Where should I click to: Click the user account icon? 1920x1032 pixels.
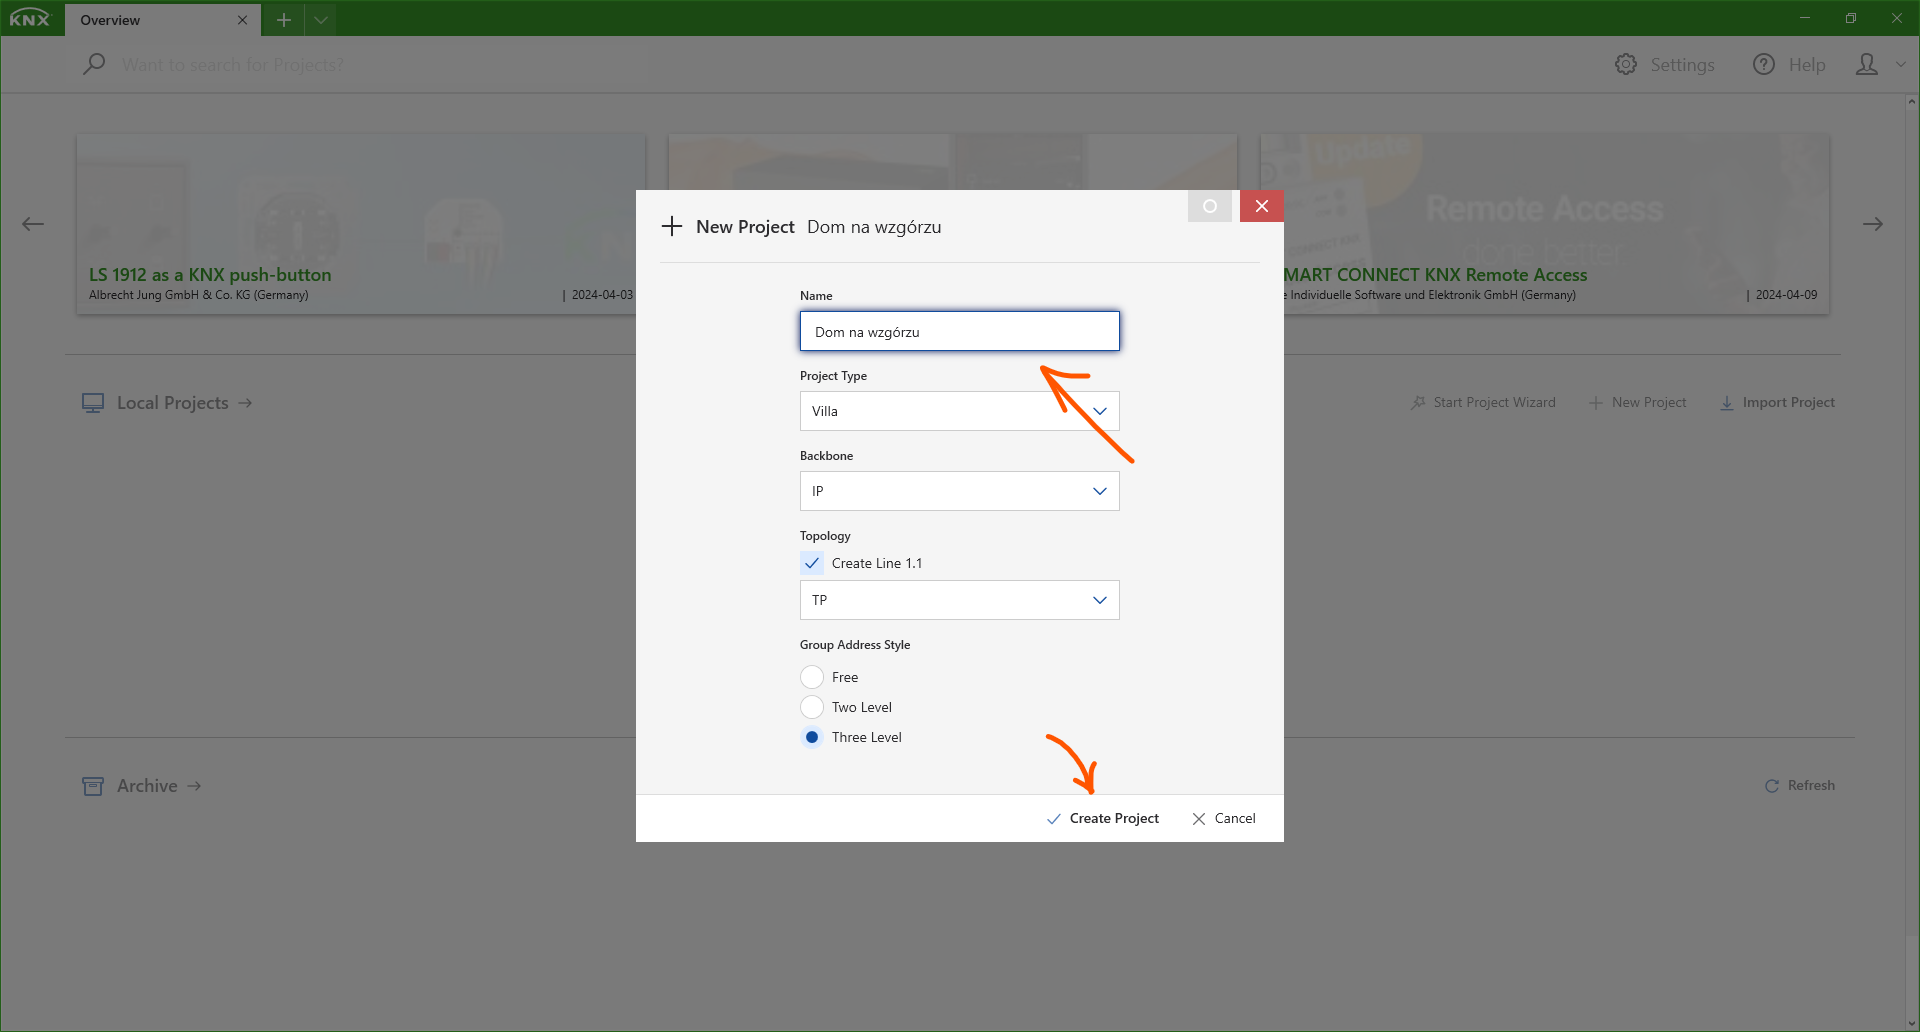[x=1867, y=64]
